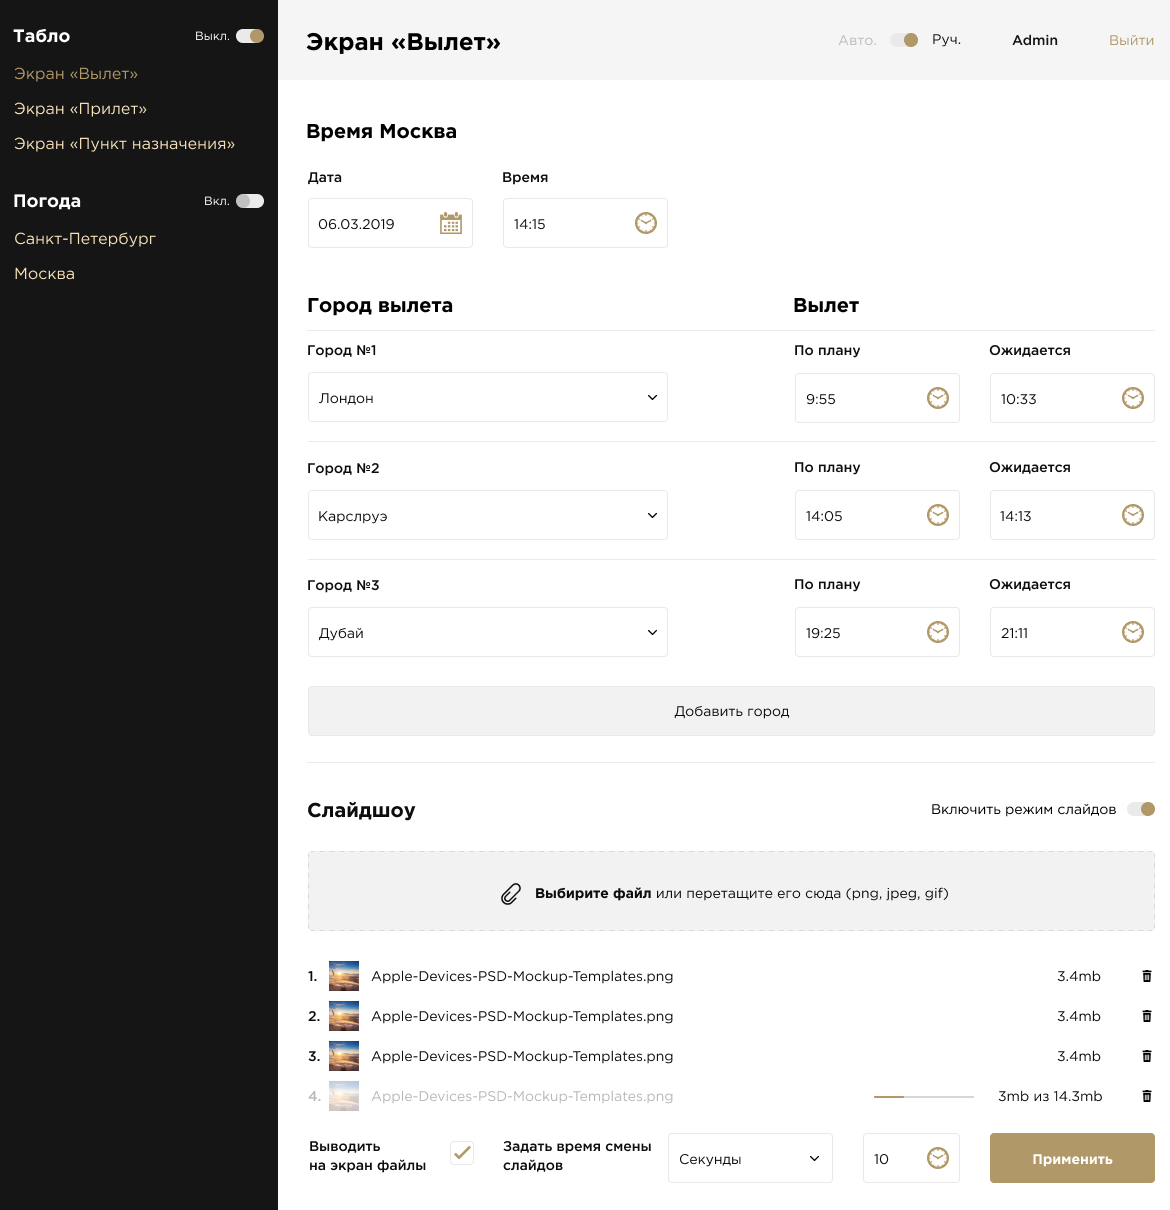The image size is (1170, 1210).
Task: Click the Применить button
Action: (1072, 1159)
